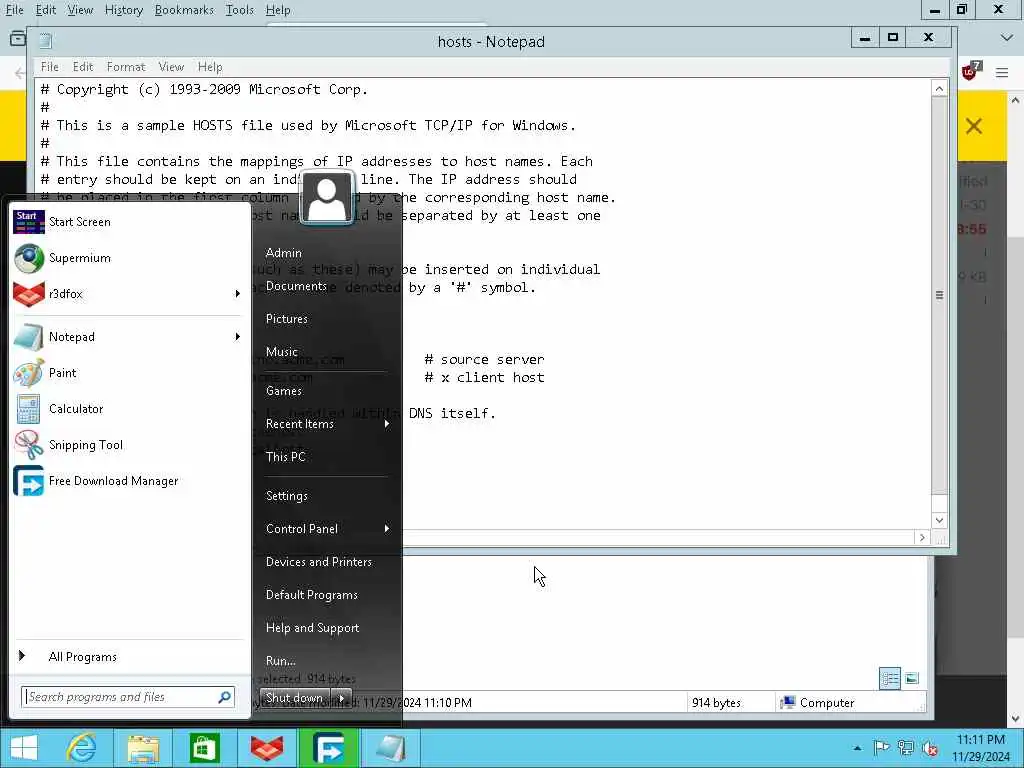
Task: Click Notepad scroll up arrow
Action: [x=939, y=89]
